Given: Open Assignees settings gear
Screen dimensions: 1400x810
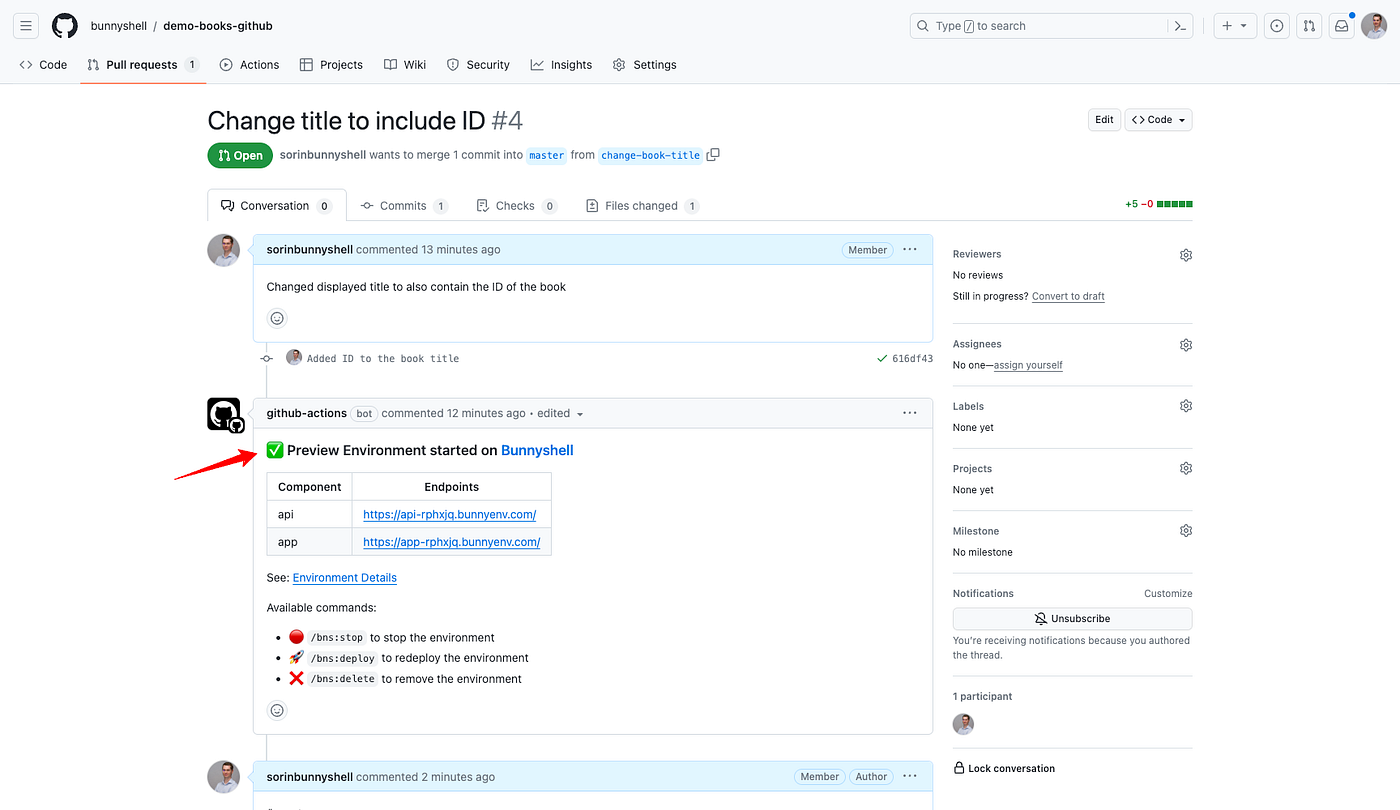Looking at the screenshot, I should tap(1186, 345).
